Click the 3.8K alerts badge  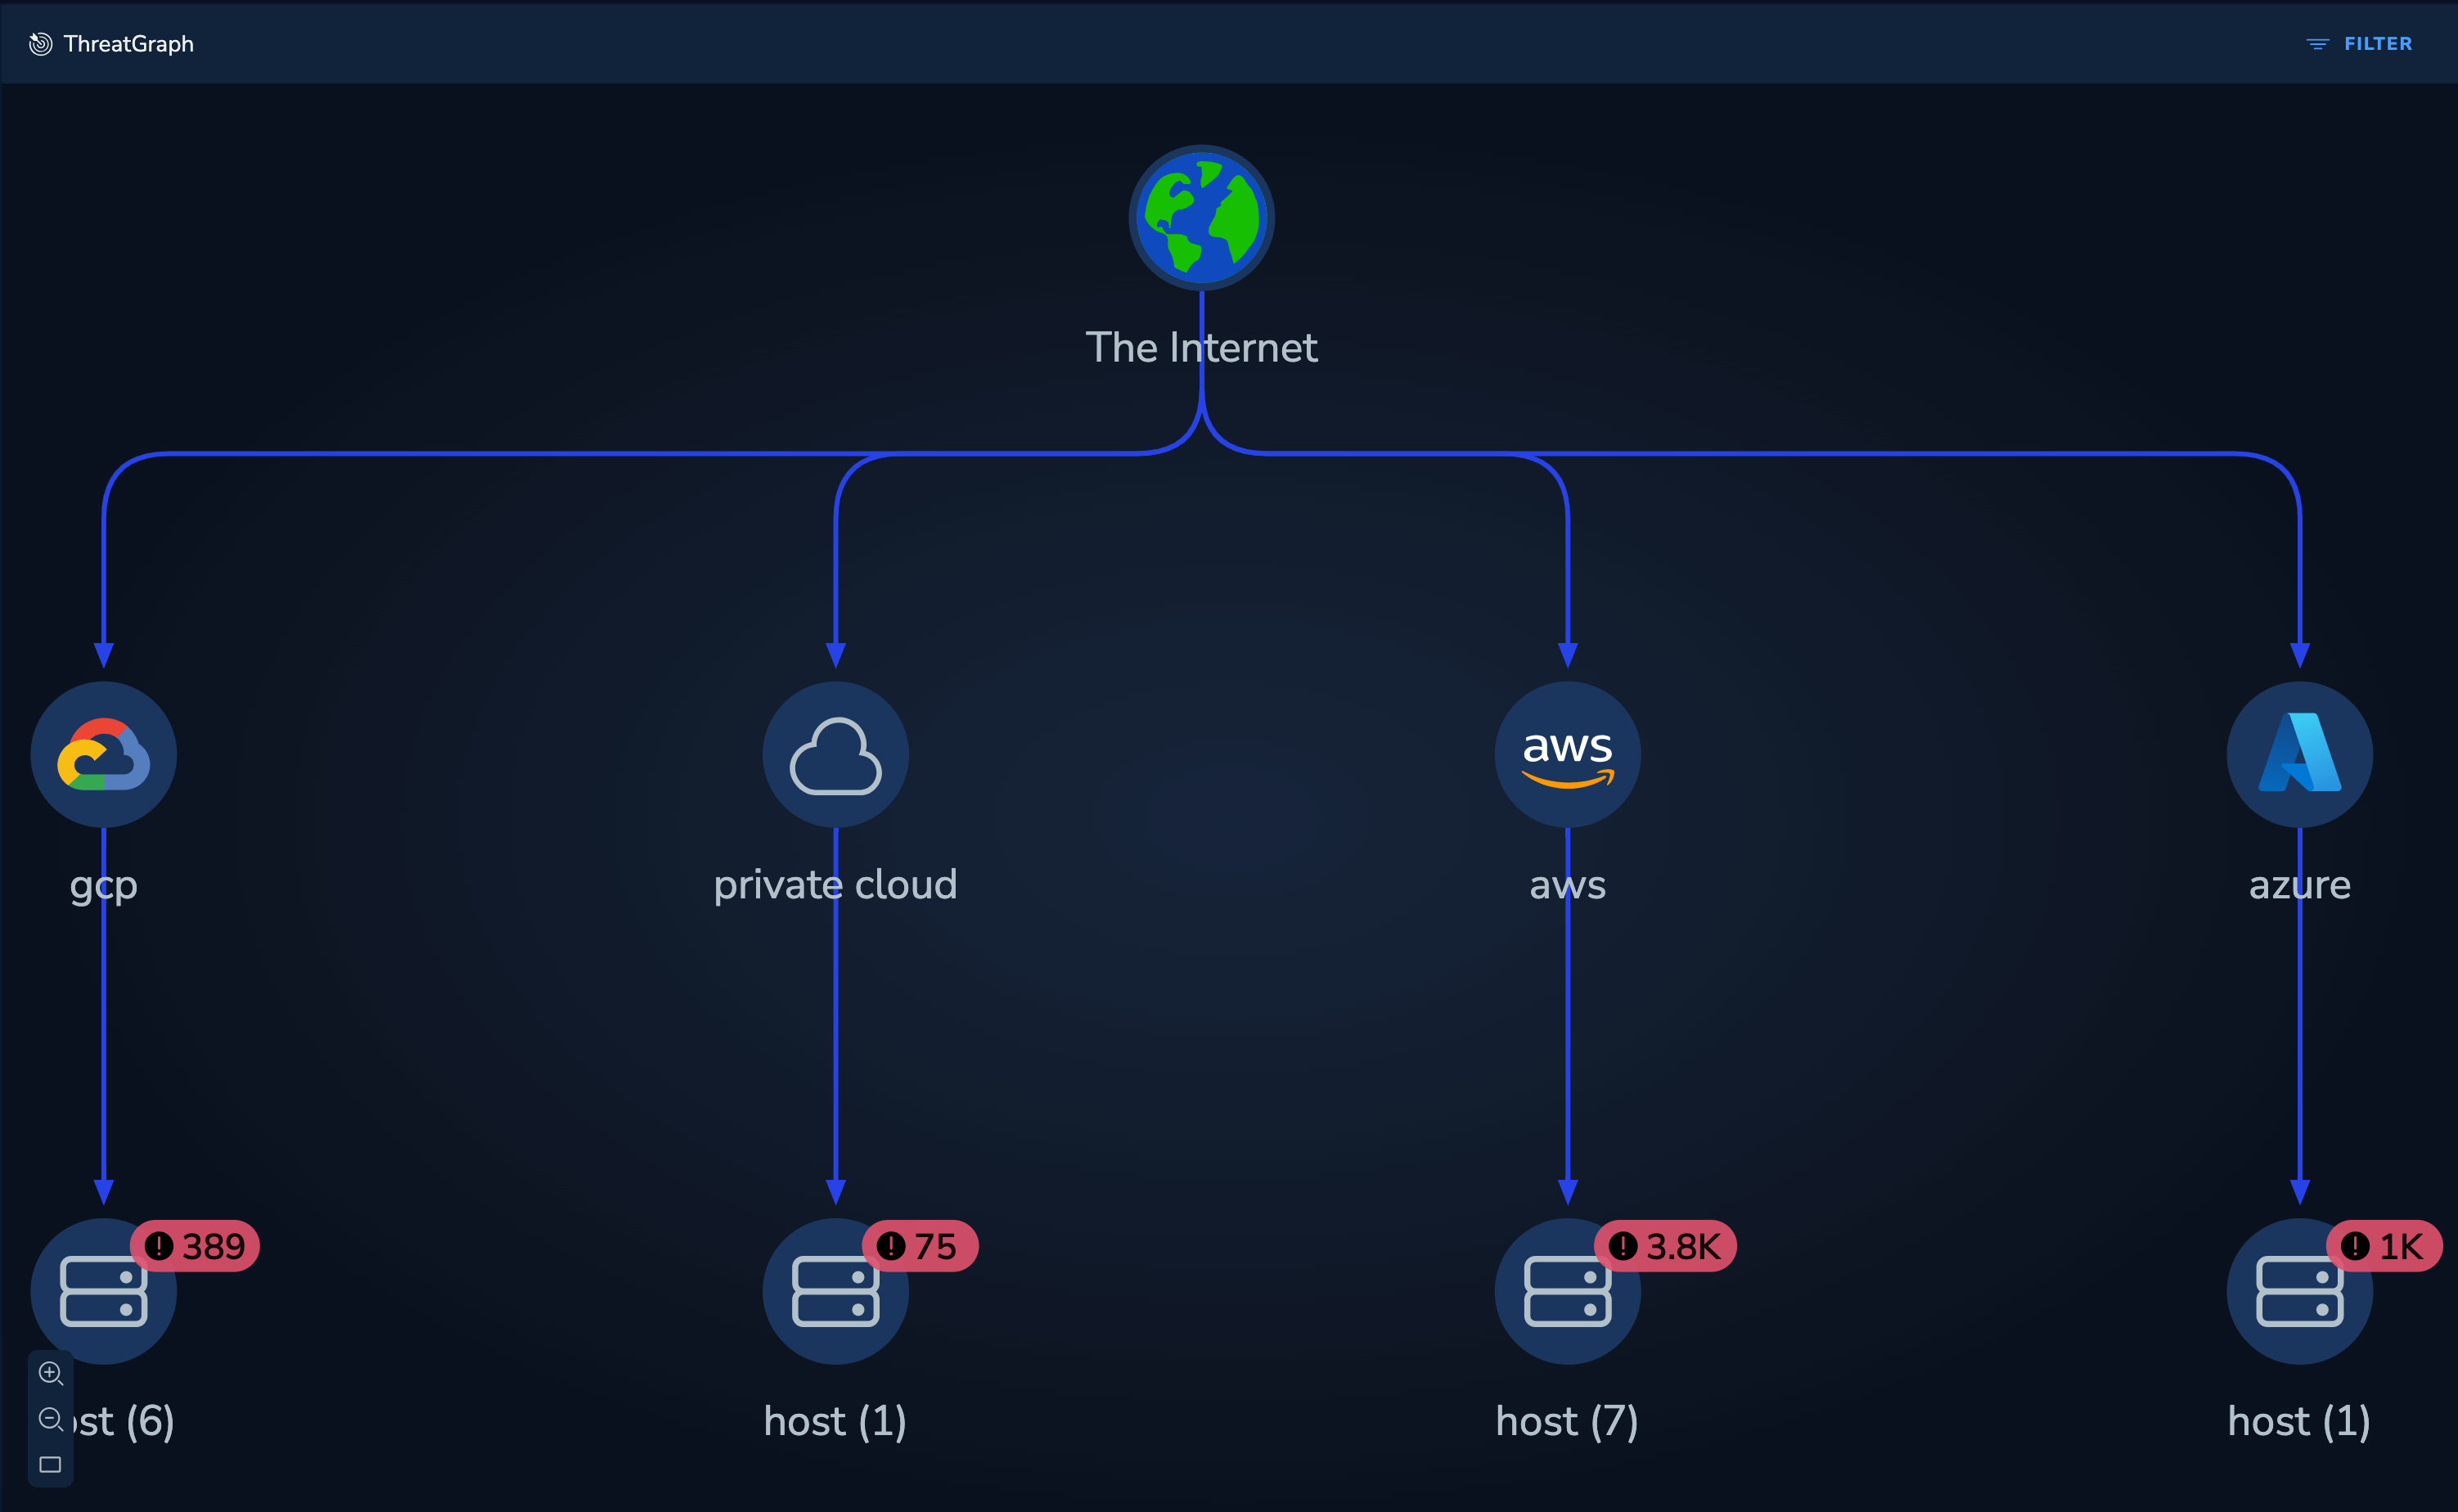[1665, 1246]
